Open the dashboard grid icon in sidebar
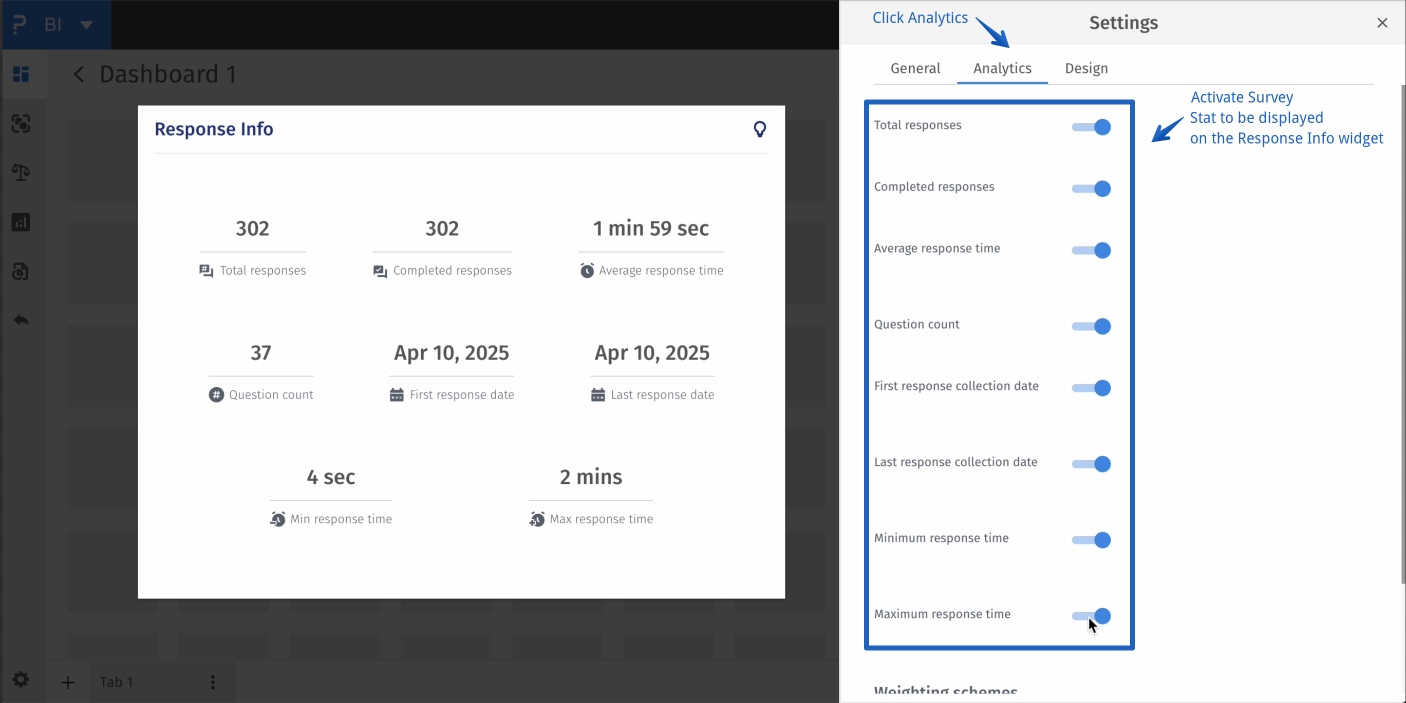 21,74
